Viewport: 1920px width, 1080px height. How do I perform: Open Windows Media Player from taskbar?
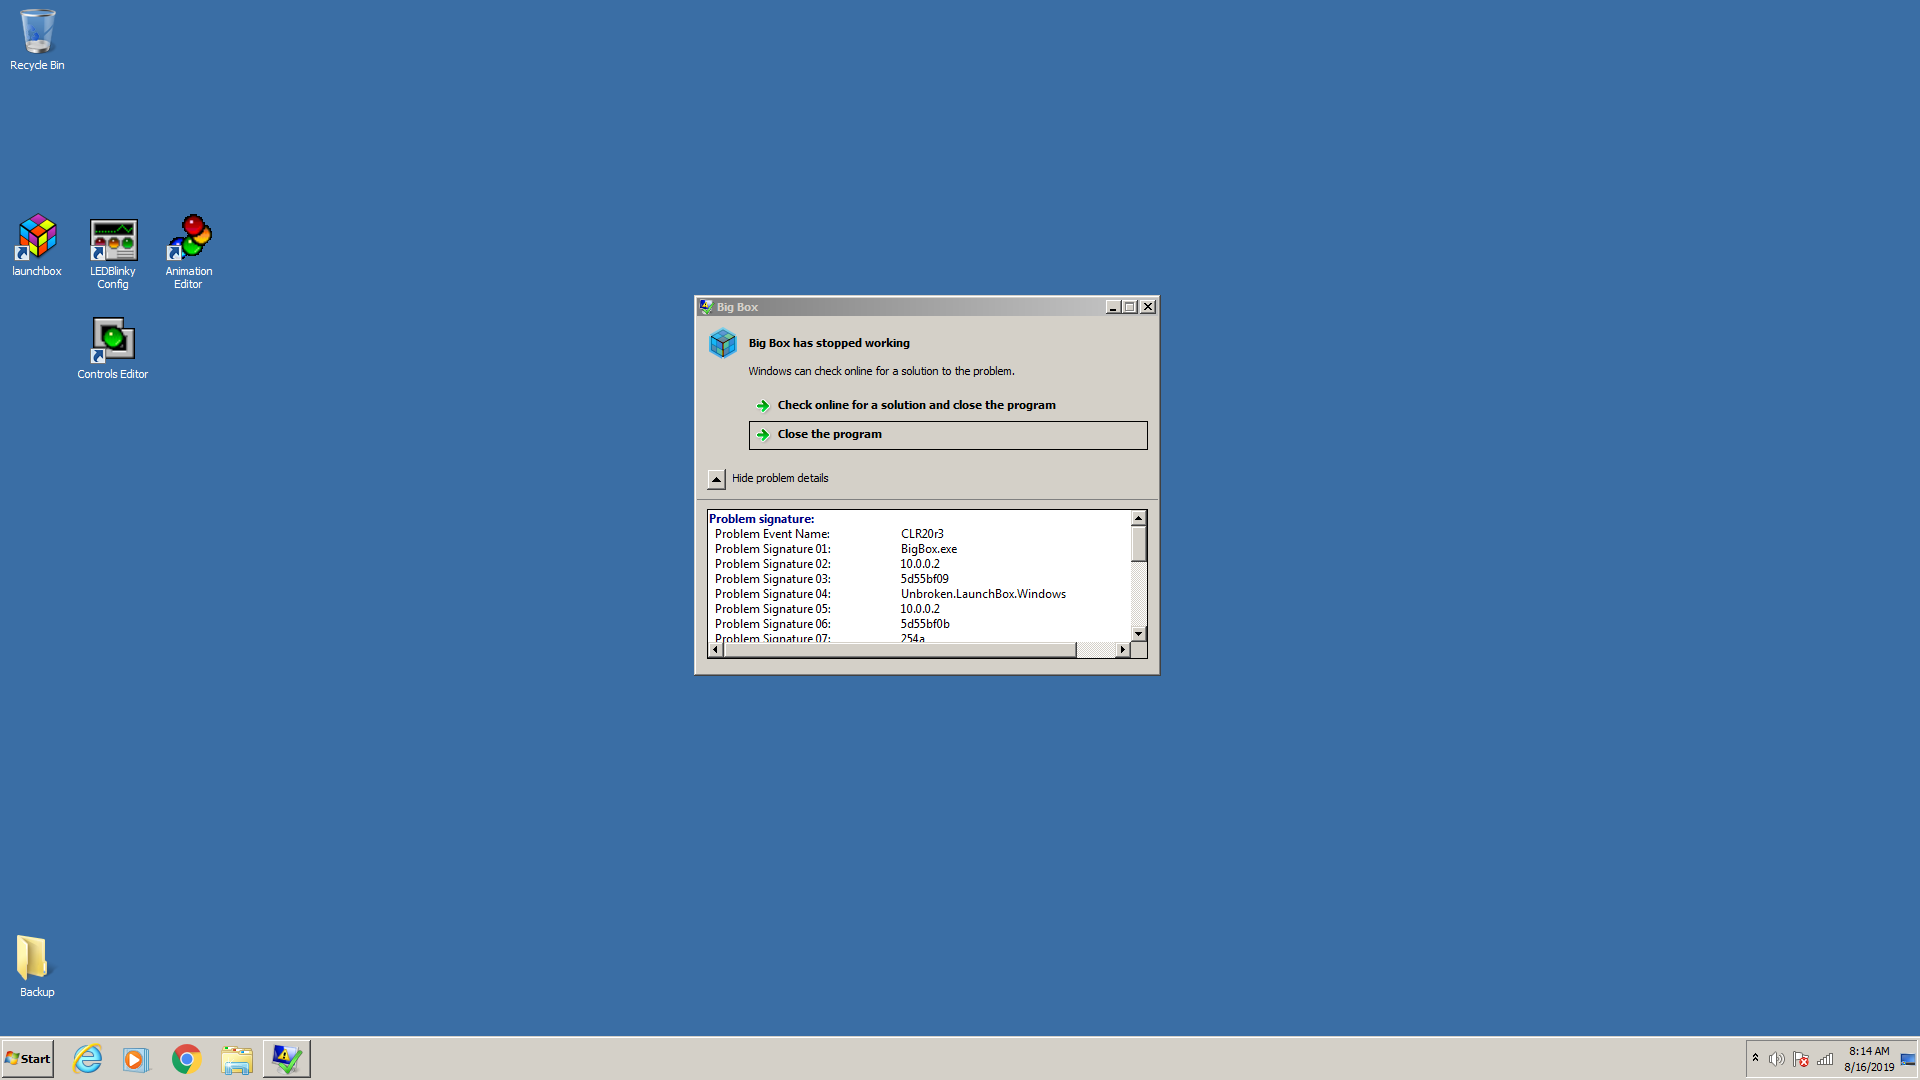[x=136, y=1058]
